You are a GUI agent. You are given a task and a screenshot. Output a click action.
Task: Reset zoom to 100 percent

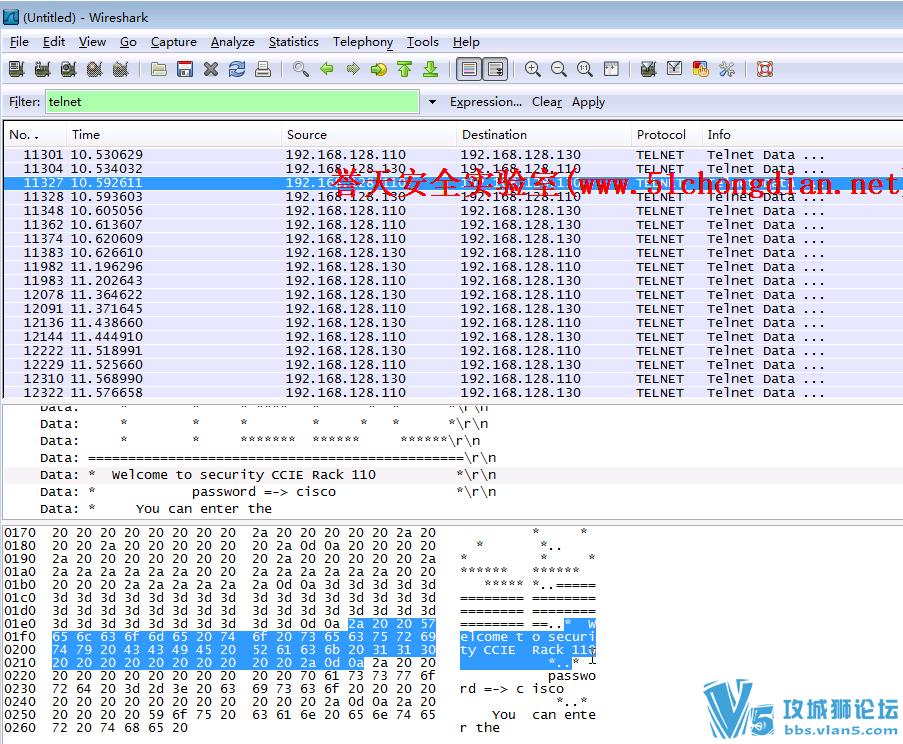585,69
